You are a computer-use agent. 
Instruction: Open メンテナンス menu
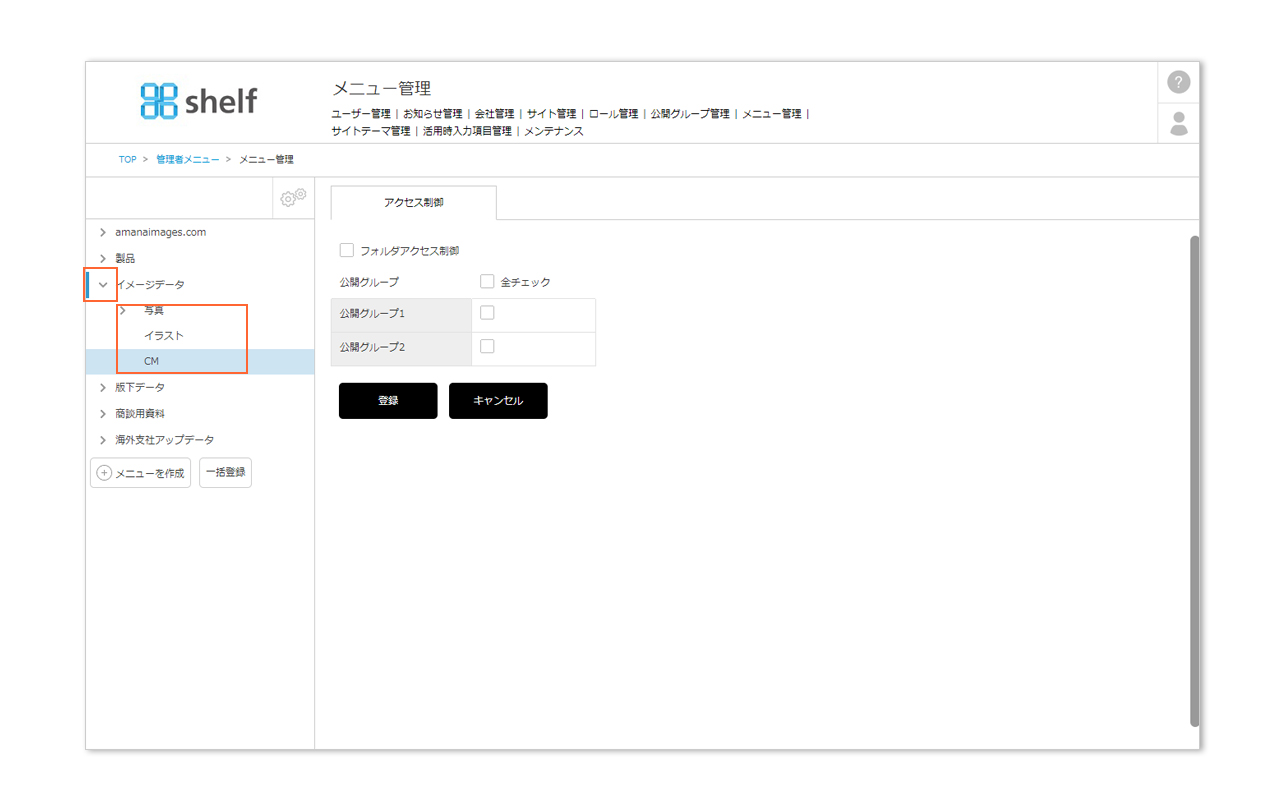554,131
